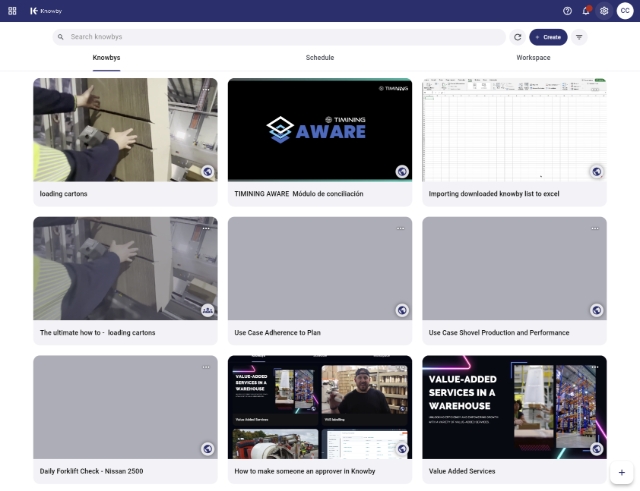This screenshot has width=640, height=491.
Task: Click the Knowby logo in header
Action: point(46,11)
